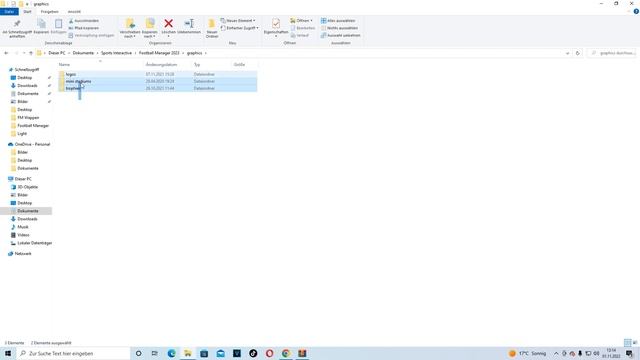Open Videos under Dieser PC
The image size is (640, 360).
(x=23, y=235)
